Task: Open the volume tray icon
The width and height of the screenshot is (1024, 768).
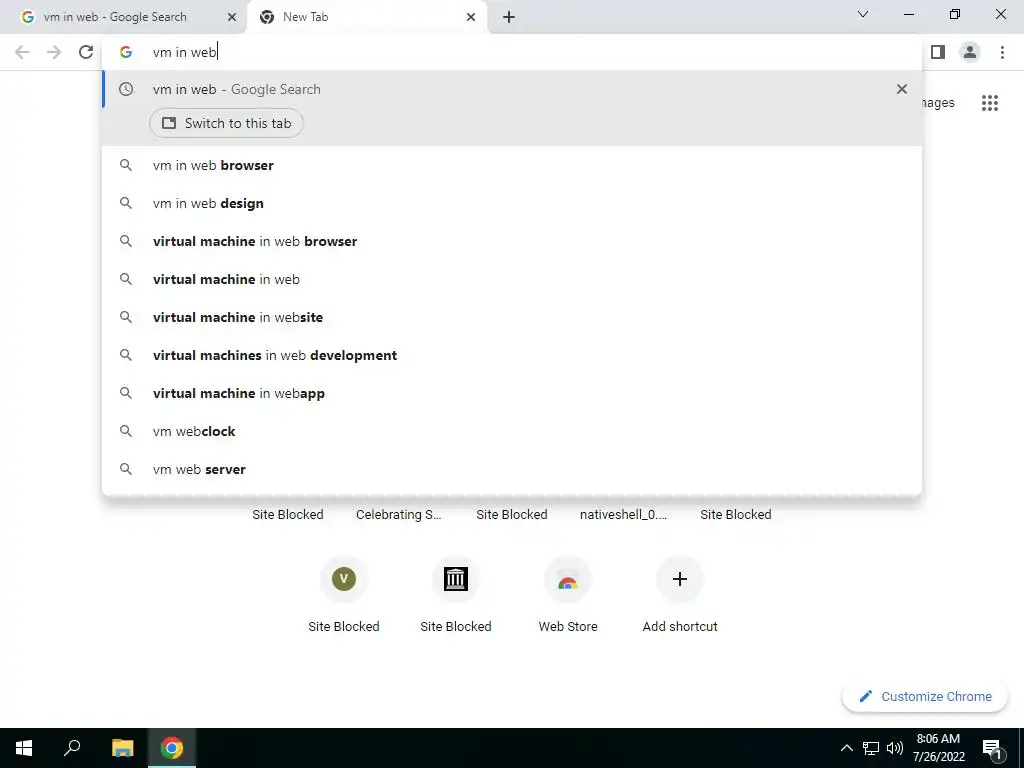Action: [895, 748]
